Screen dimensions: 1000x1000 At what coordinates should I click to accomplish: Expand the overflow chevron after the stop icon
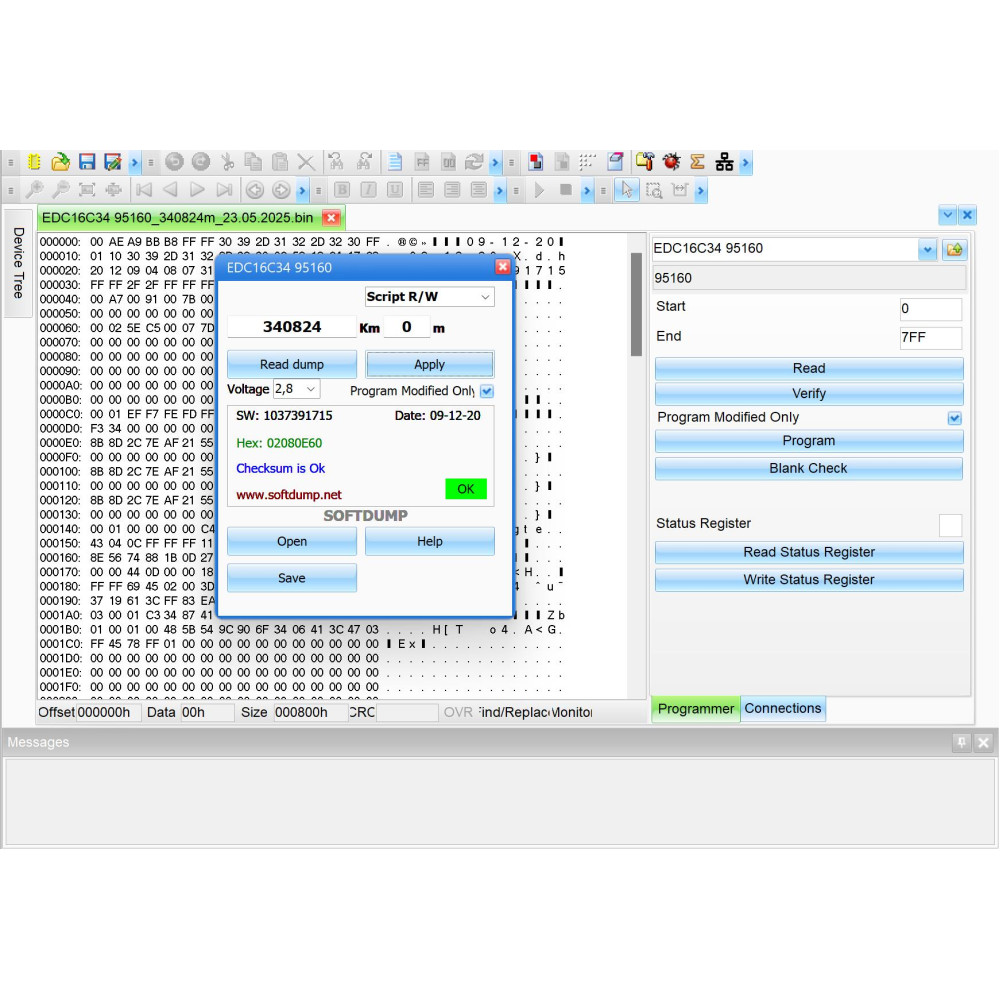pos(587,190)
